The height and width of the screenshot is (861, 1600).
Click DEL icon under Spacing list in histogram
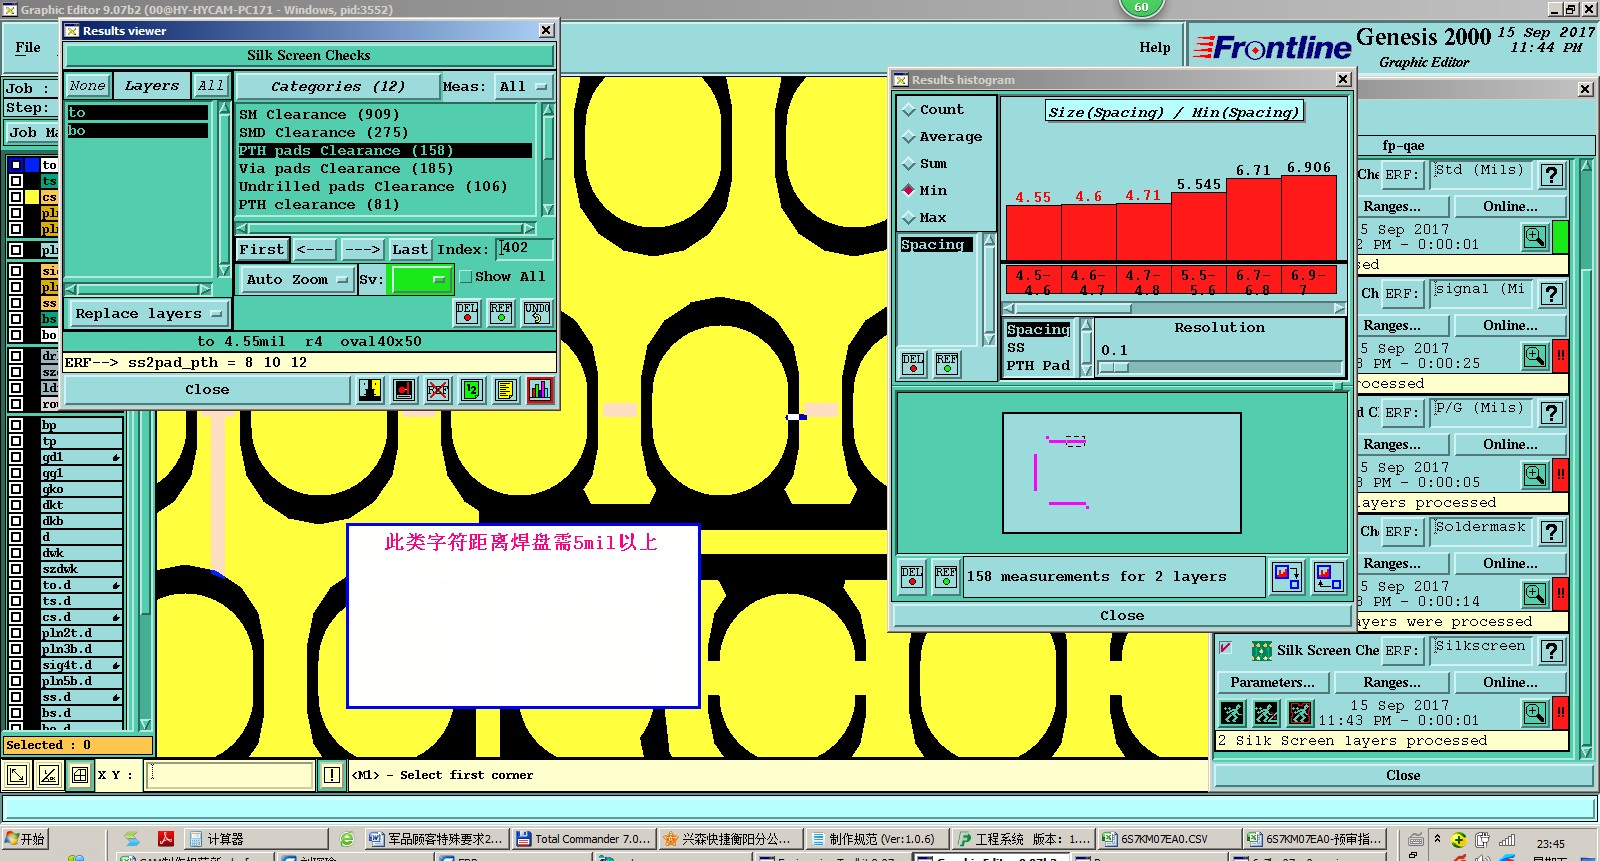(x=913, y=364)
